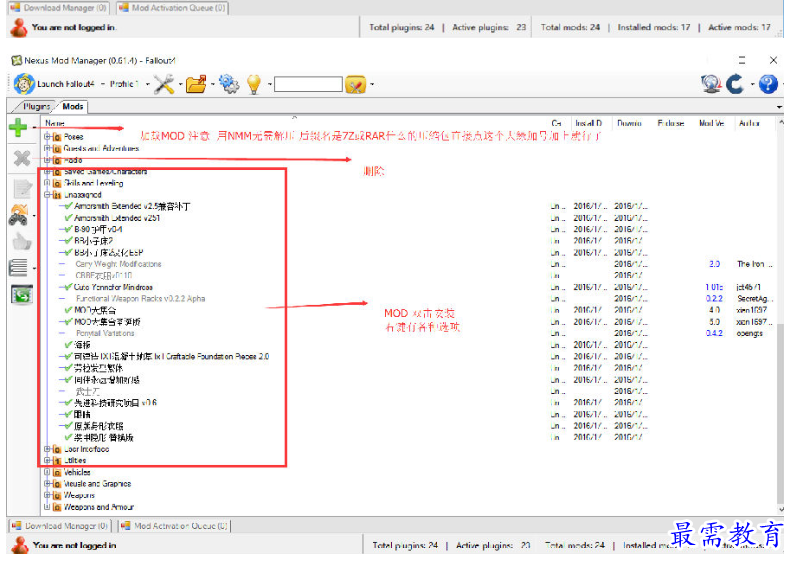This screenshot has height=566, width=792.
Task: Open version link 2.0 for Carry Weight Modifications
Action: [714, 264]
